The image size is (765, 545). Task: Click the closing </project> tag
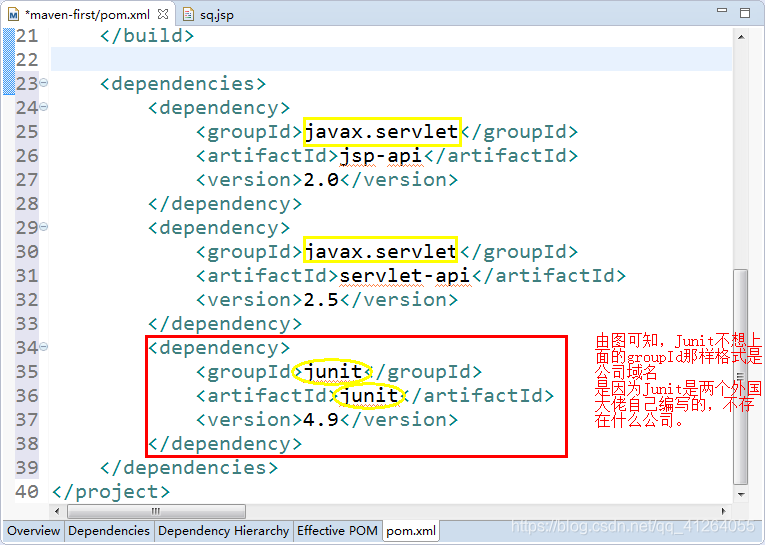(x=111, y=492)
